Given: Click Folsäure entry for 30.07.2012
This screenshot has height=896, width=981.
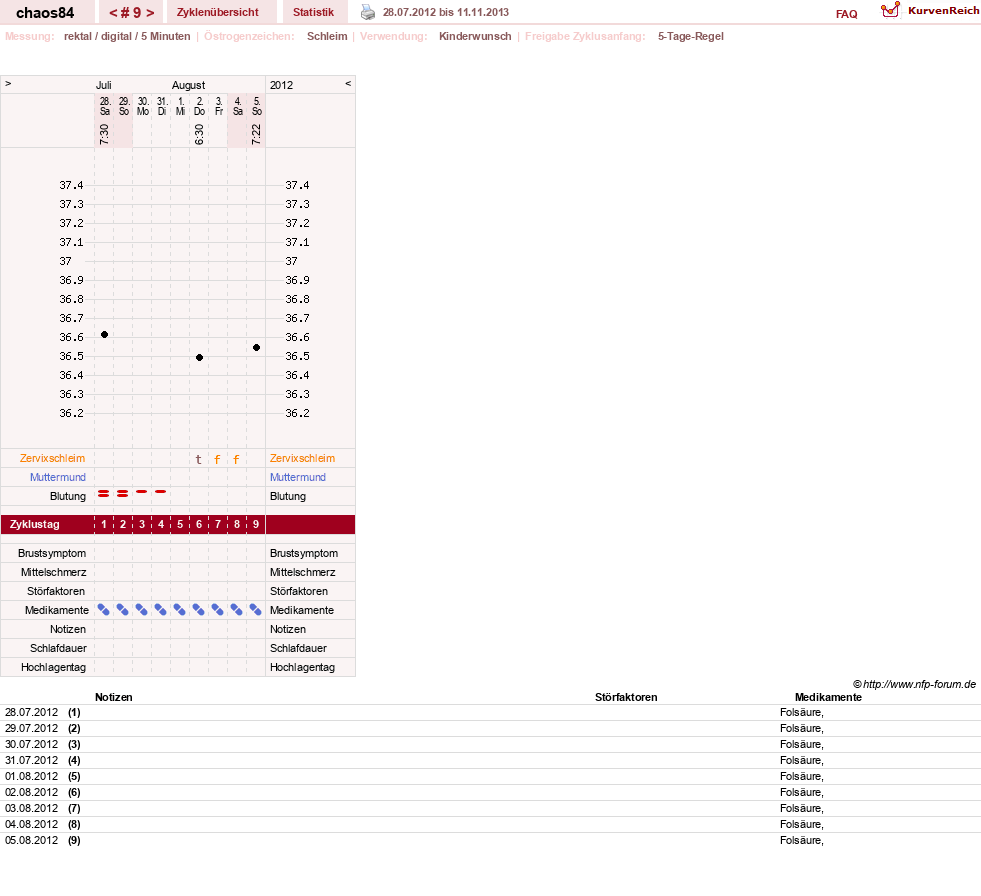Looking at the screenshot, I should pos(801,744).
